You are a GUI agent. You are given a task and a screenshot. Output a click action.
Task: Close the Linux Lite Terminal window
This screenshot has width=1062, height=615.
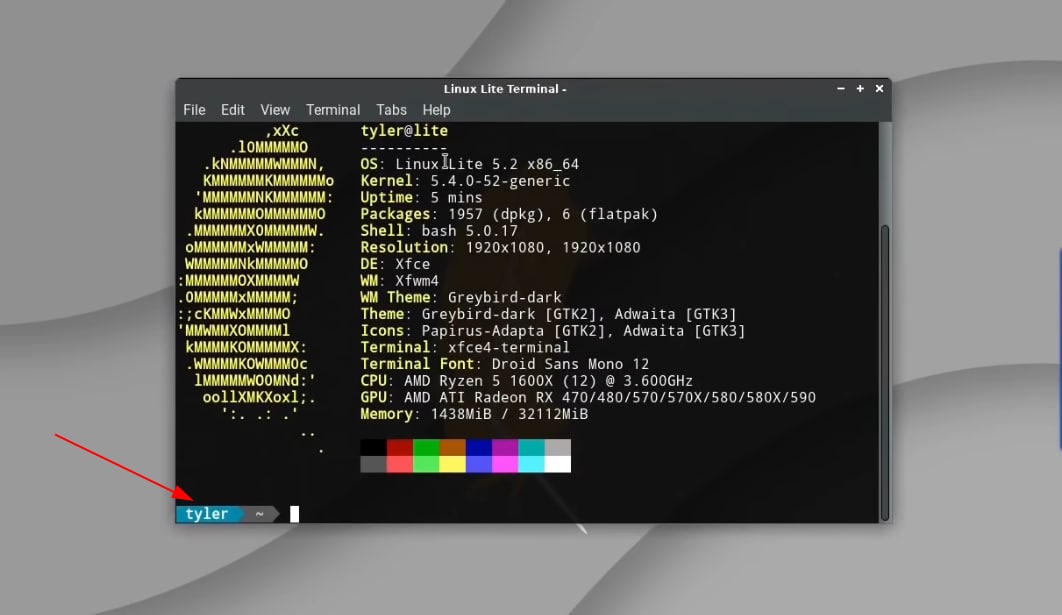(879, 89)
